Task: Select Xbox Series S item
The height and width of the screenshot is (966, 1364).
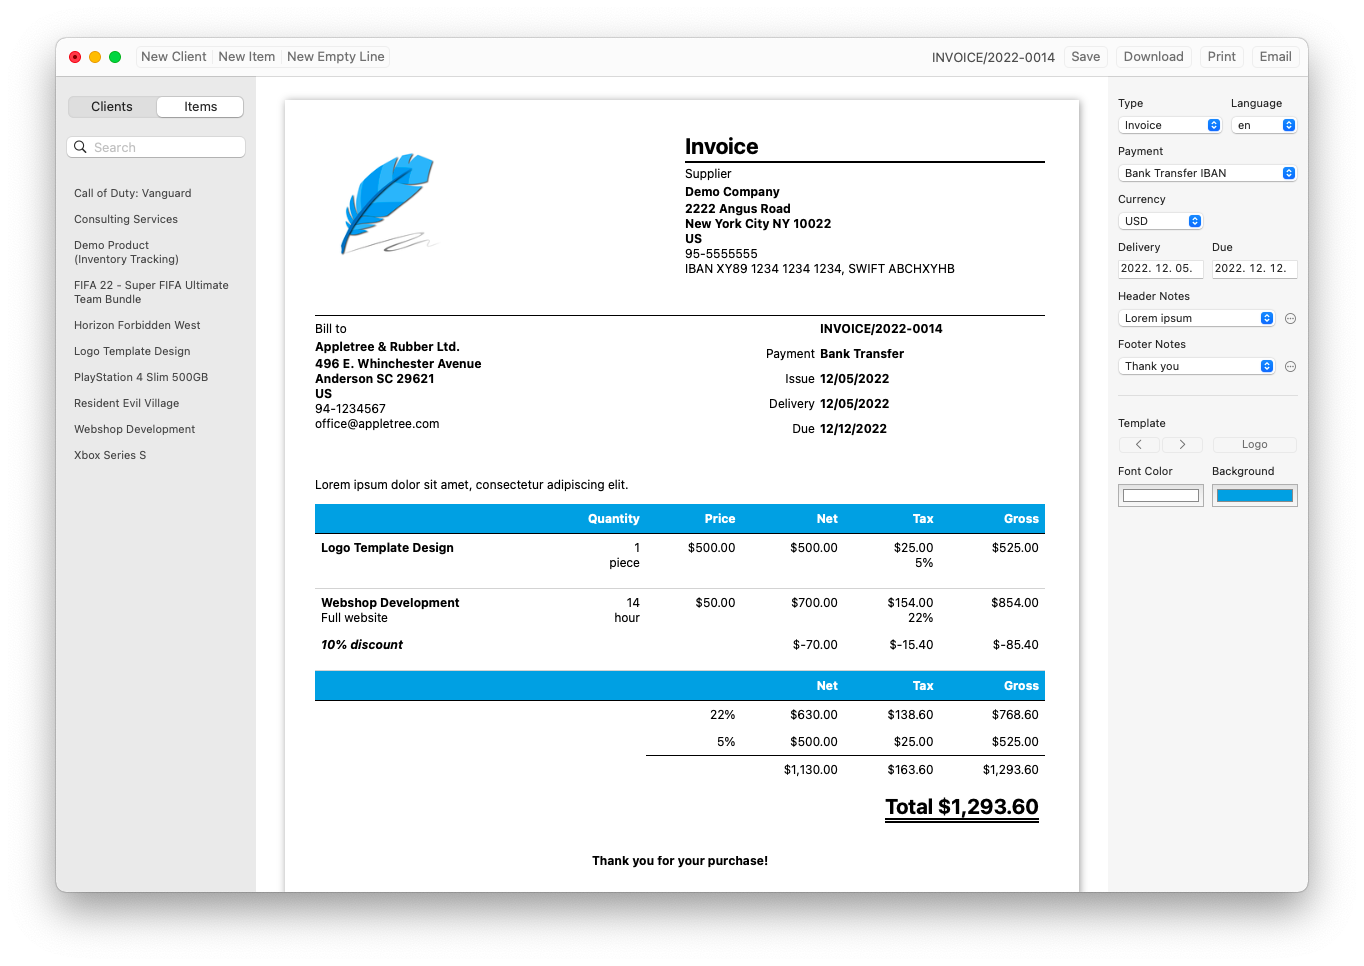Action: [x=110, y=455]
